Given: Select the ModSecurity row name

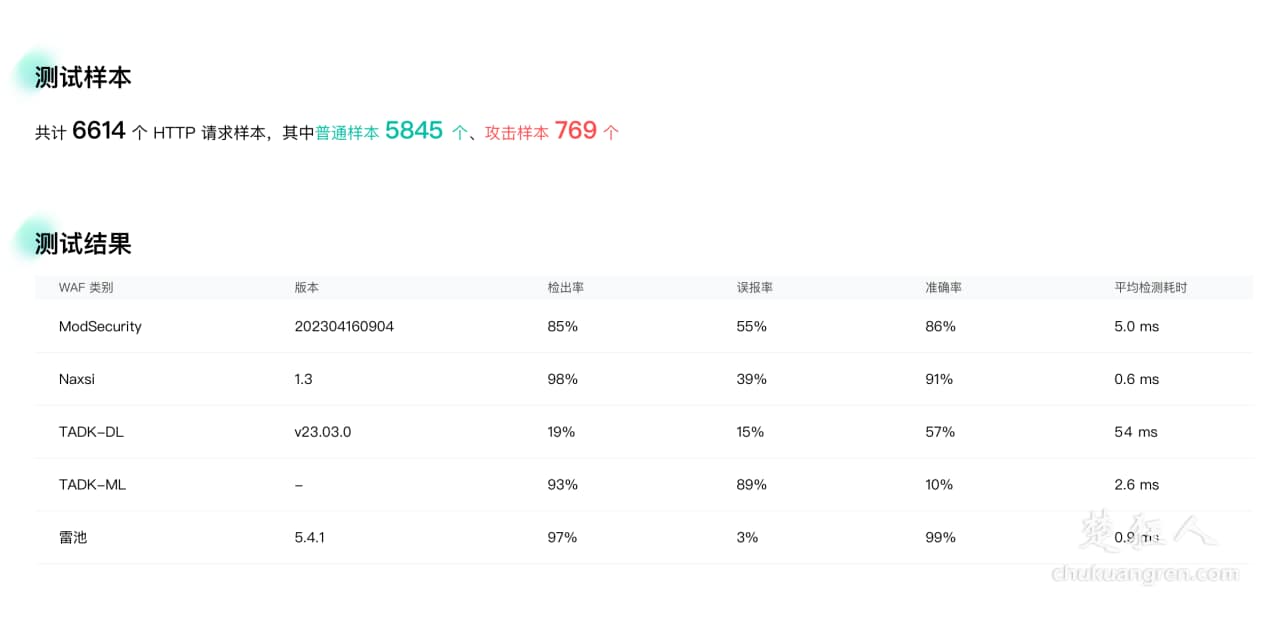Looking at the screenshot, I should (x=100, y=327).
